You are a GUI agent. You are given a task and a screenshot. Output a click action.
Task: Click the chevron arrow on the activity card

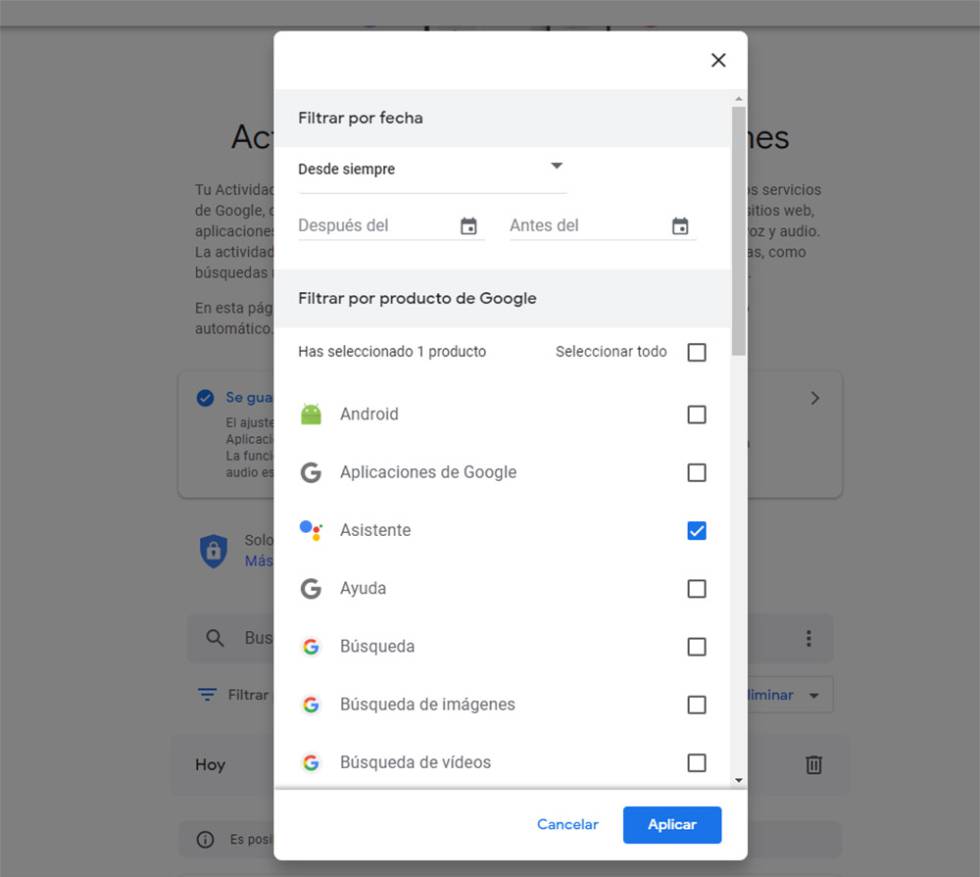pyautogui.click(x=815, y=398)
